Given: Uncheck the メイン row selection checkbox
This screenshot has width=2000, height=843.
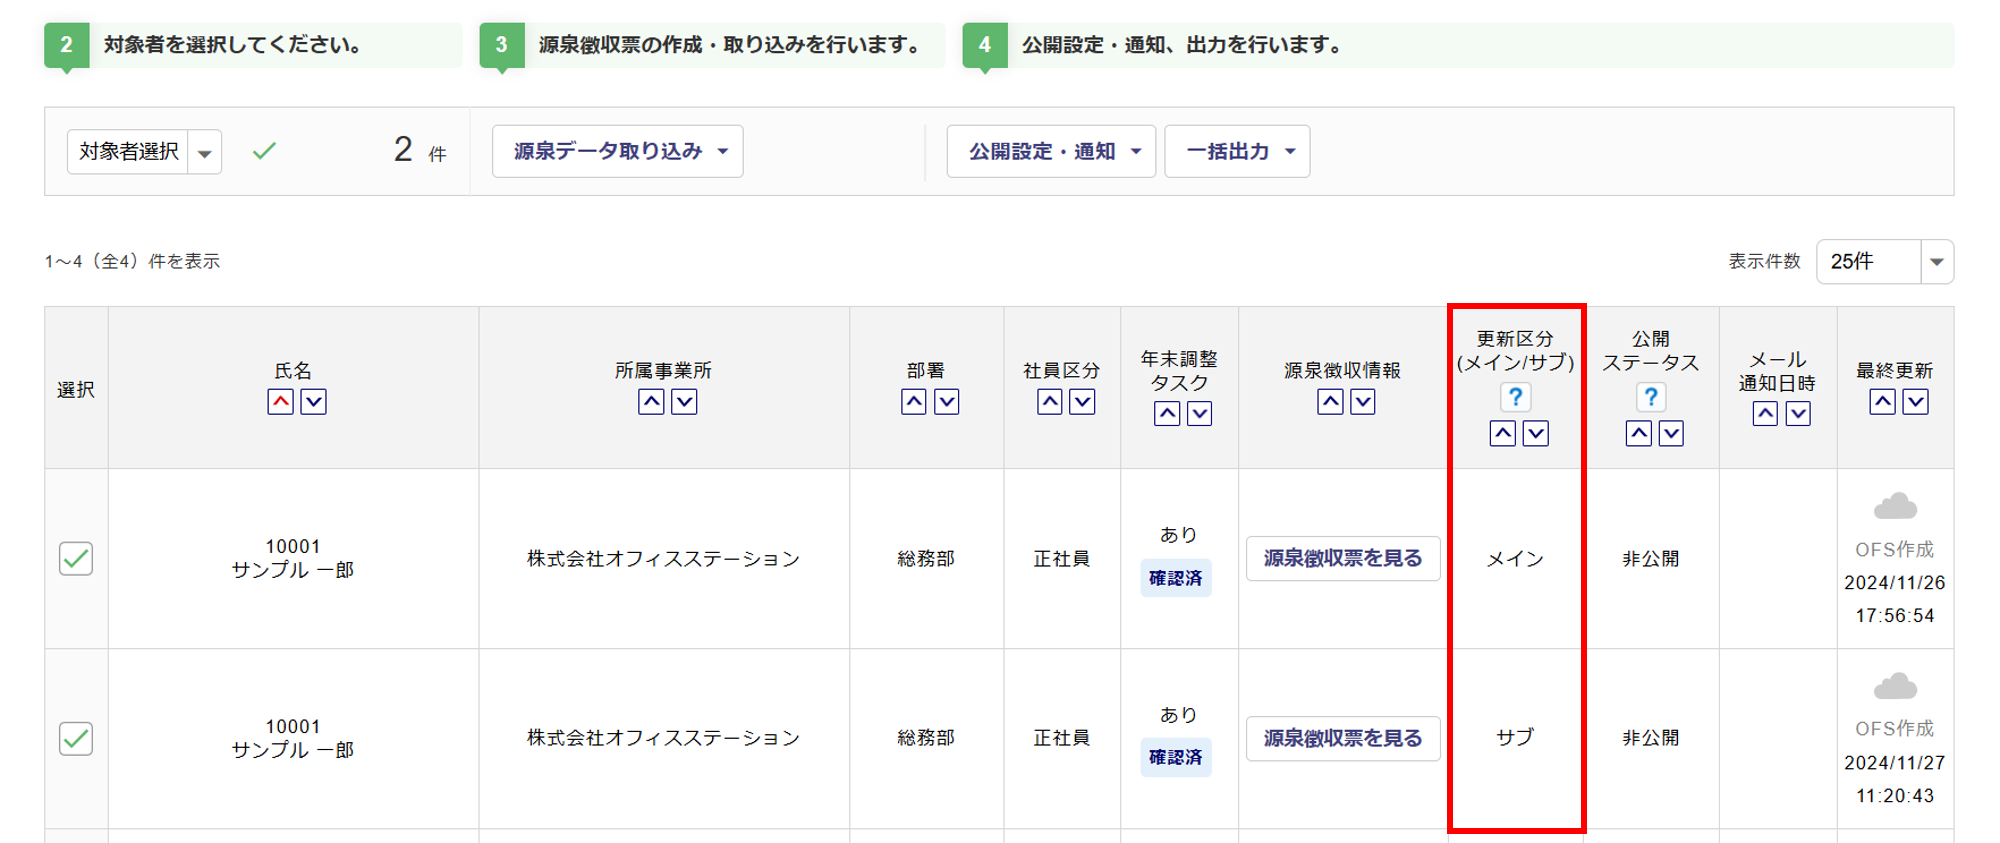Looking at the screenshot, I should click(76, 558).
